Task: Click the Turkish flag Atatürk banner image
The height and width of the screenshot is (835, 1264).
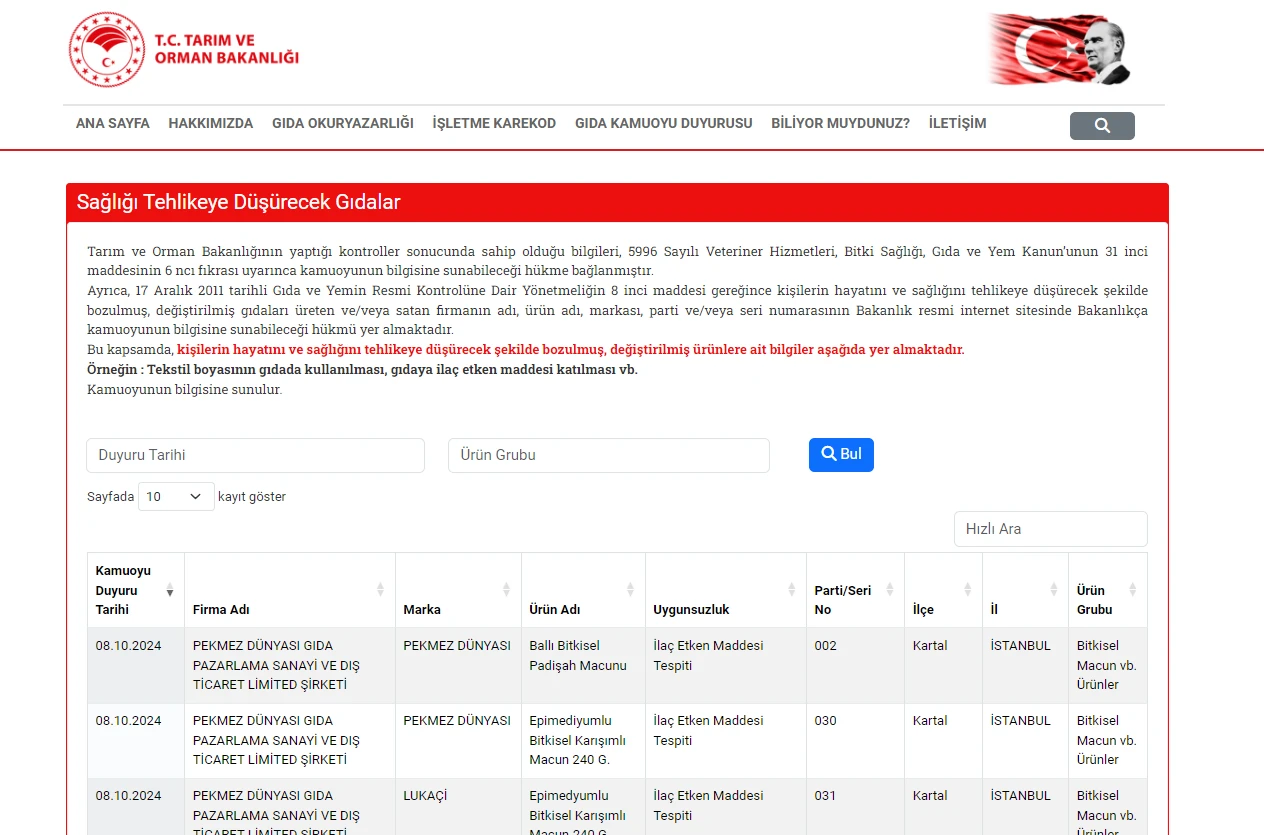Action: 1059,49
